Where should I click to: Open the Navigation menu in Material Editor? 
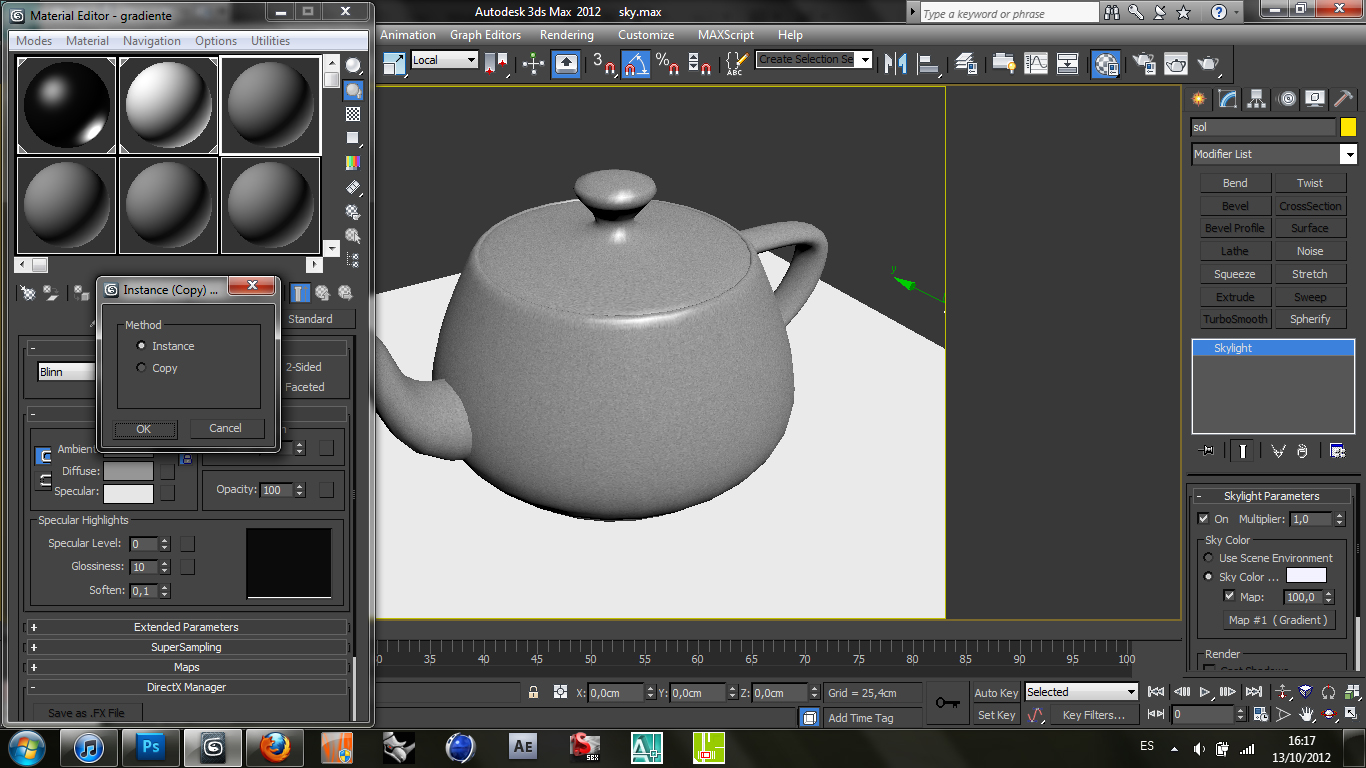(152, 41)
